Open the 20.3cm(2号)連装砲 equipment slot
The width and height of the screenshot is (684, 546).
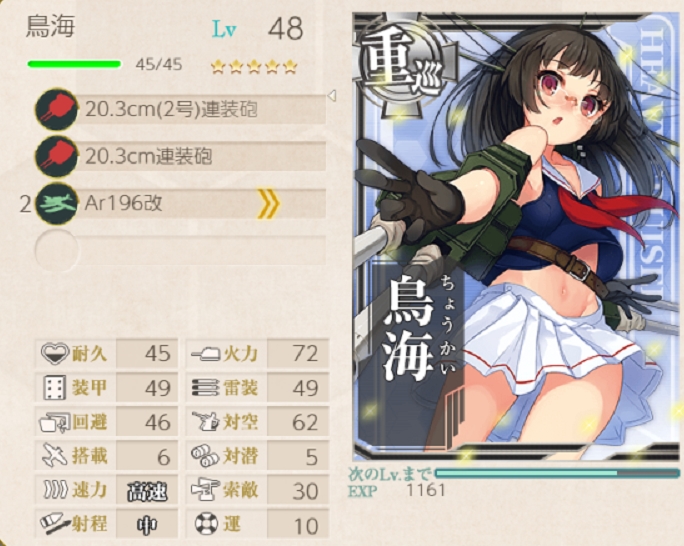(181, 109)
